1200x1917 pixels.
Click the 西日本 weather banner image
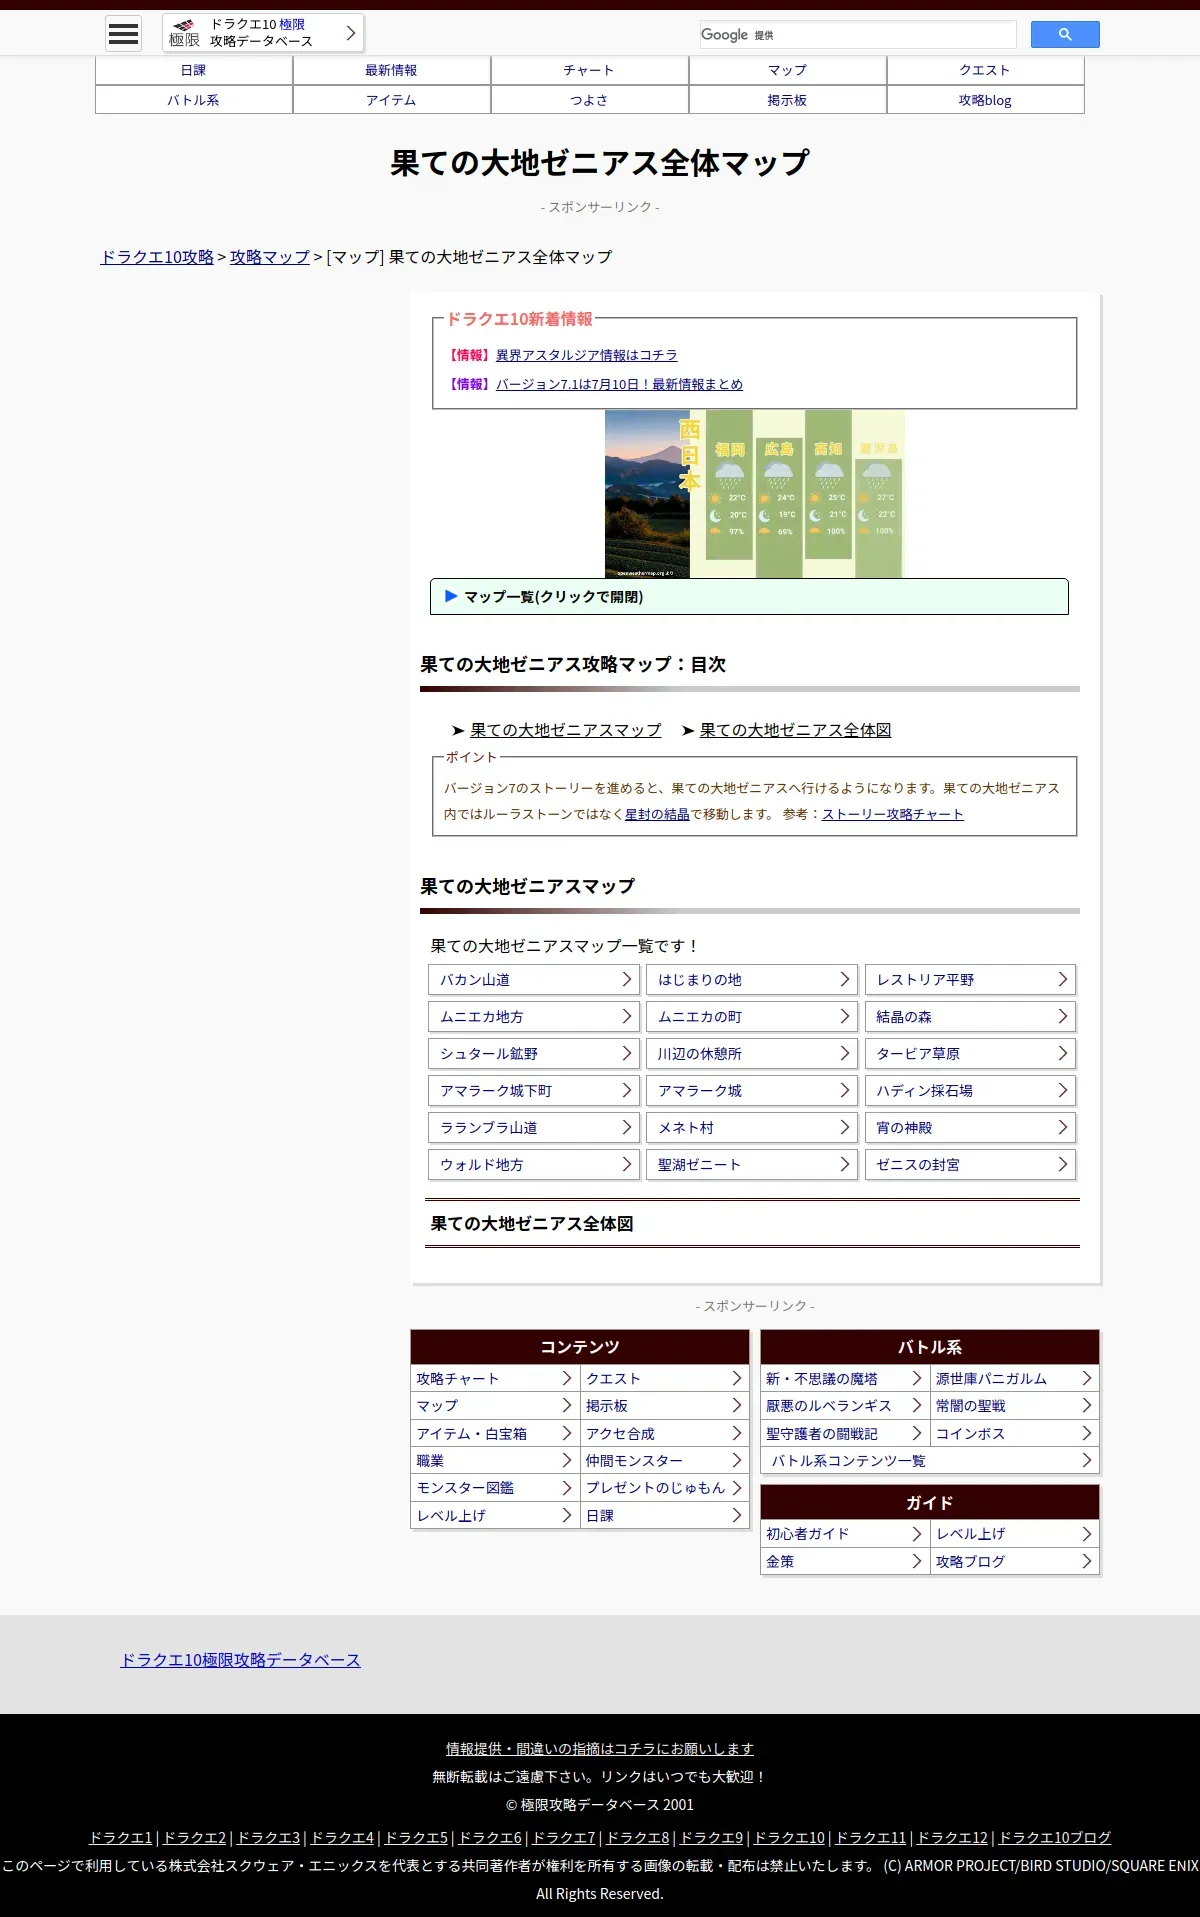[x=754, y=494]
